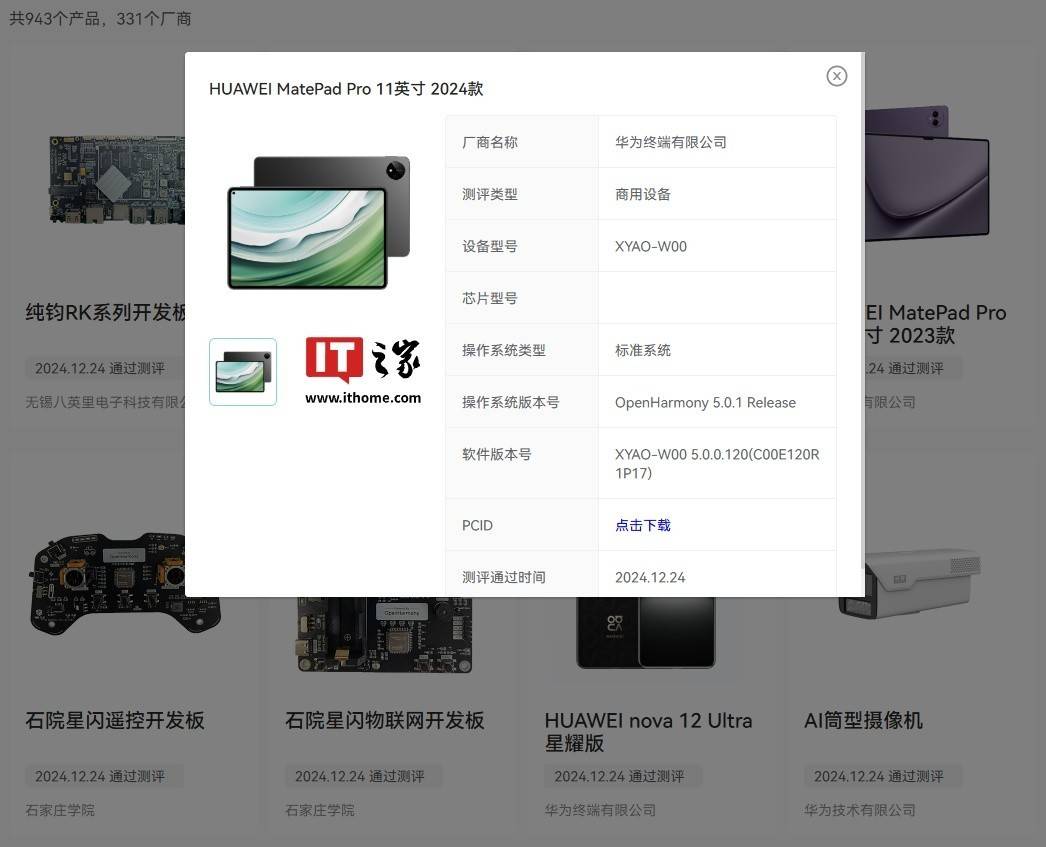Click the 操作系统版本号 label

click(x=510, y=402)
